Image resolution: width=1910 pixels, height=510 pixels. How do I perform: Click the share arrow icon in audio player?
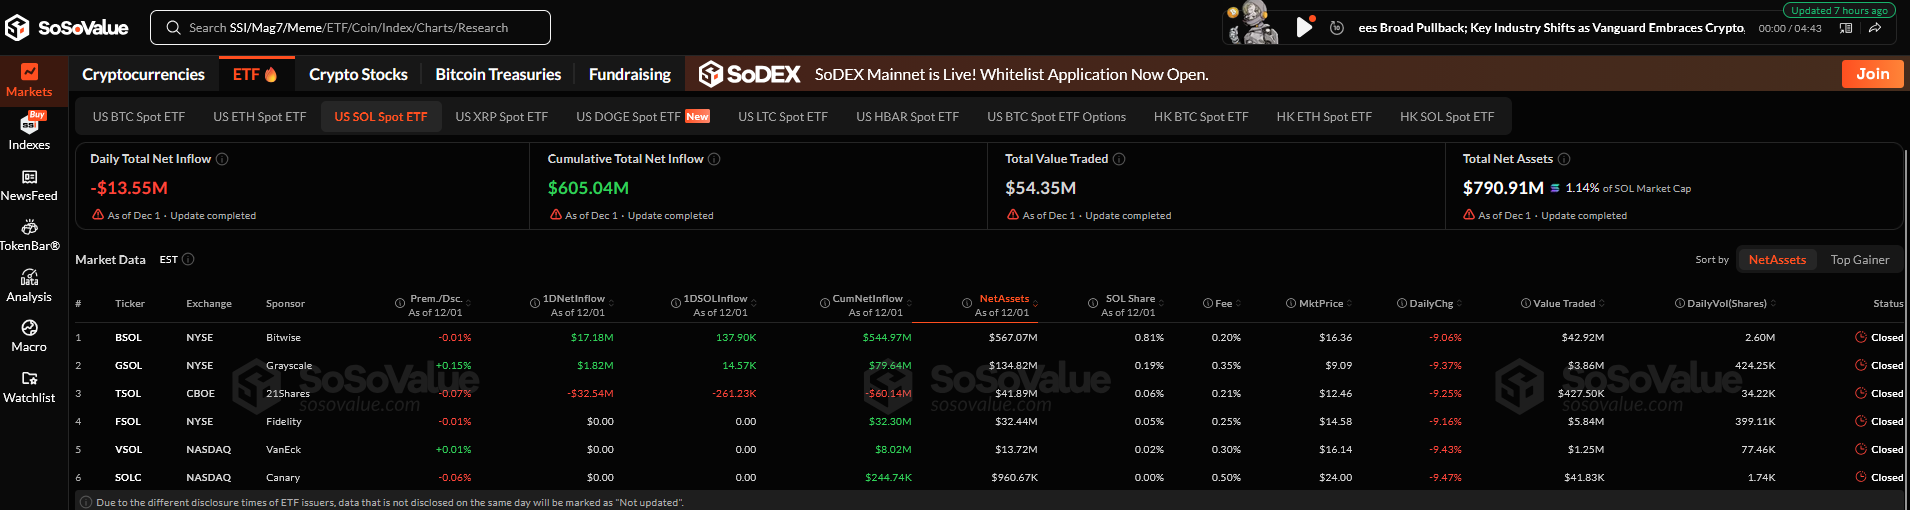(x=1875, y=28)
